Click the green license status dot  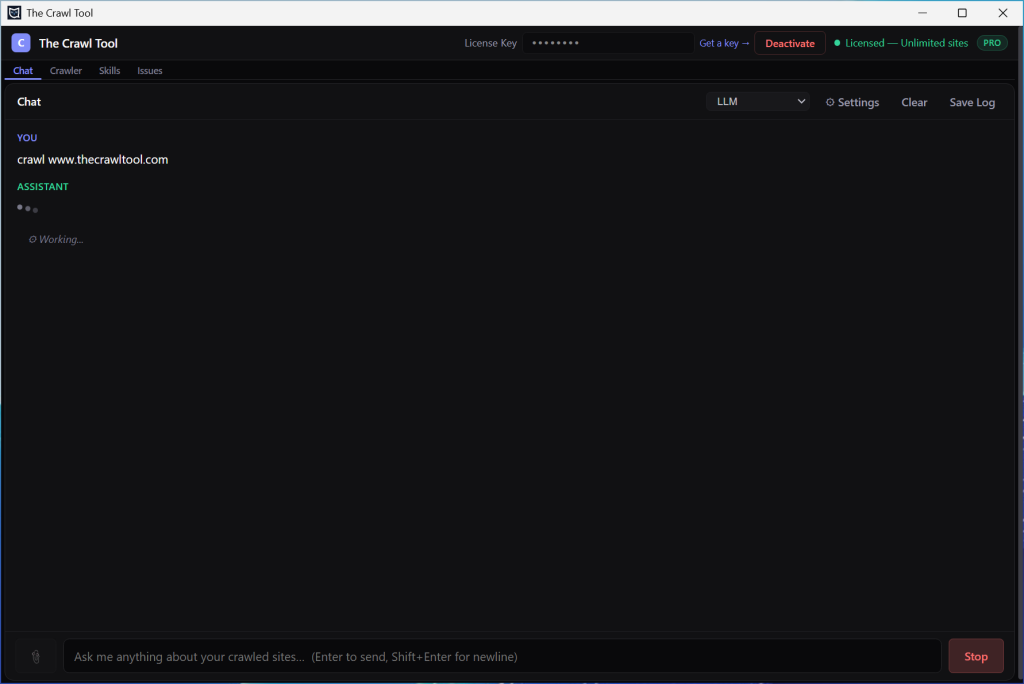point(837,43)
